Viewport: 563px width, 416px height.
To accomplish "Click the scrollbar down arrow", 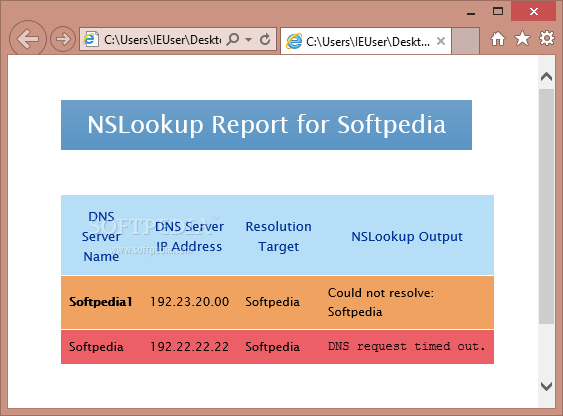I will coord(546,387).
